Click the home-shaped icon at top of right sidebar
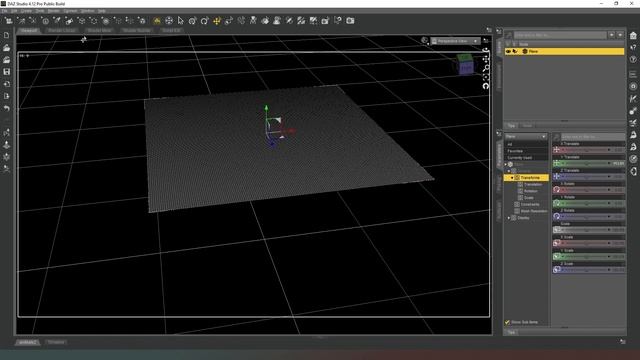640x360 pixels. coord(633,36)
